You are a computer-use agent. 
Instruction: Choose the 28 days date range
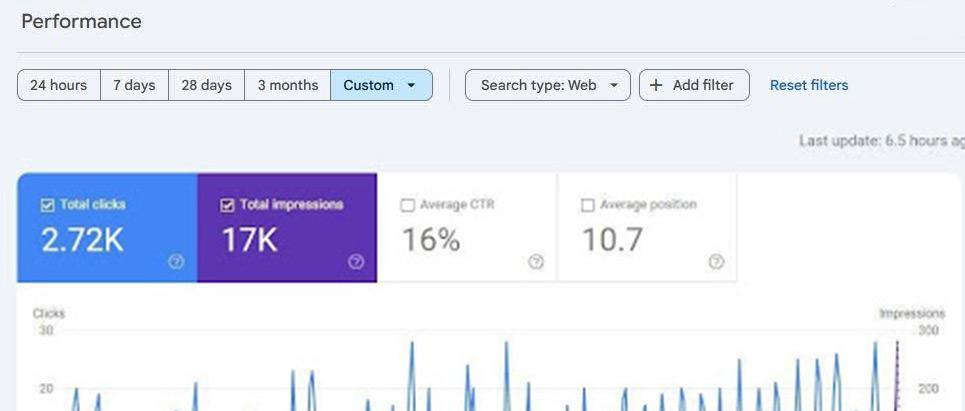click(x=206, y=86)
